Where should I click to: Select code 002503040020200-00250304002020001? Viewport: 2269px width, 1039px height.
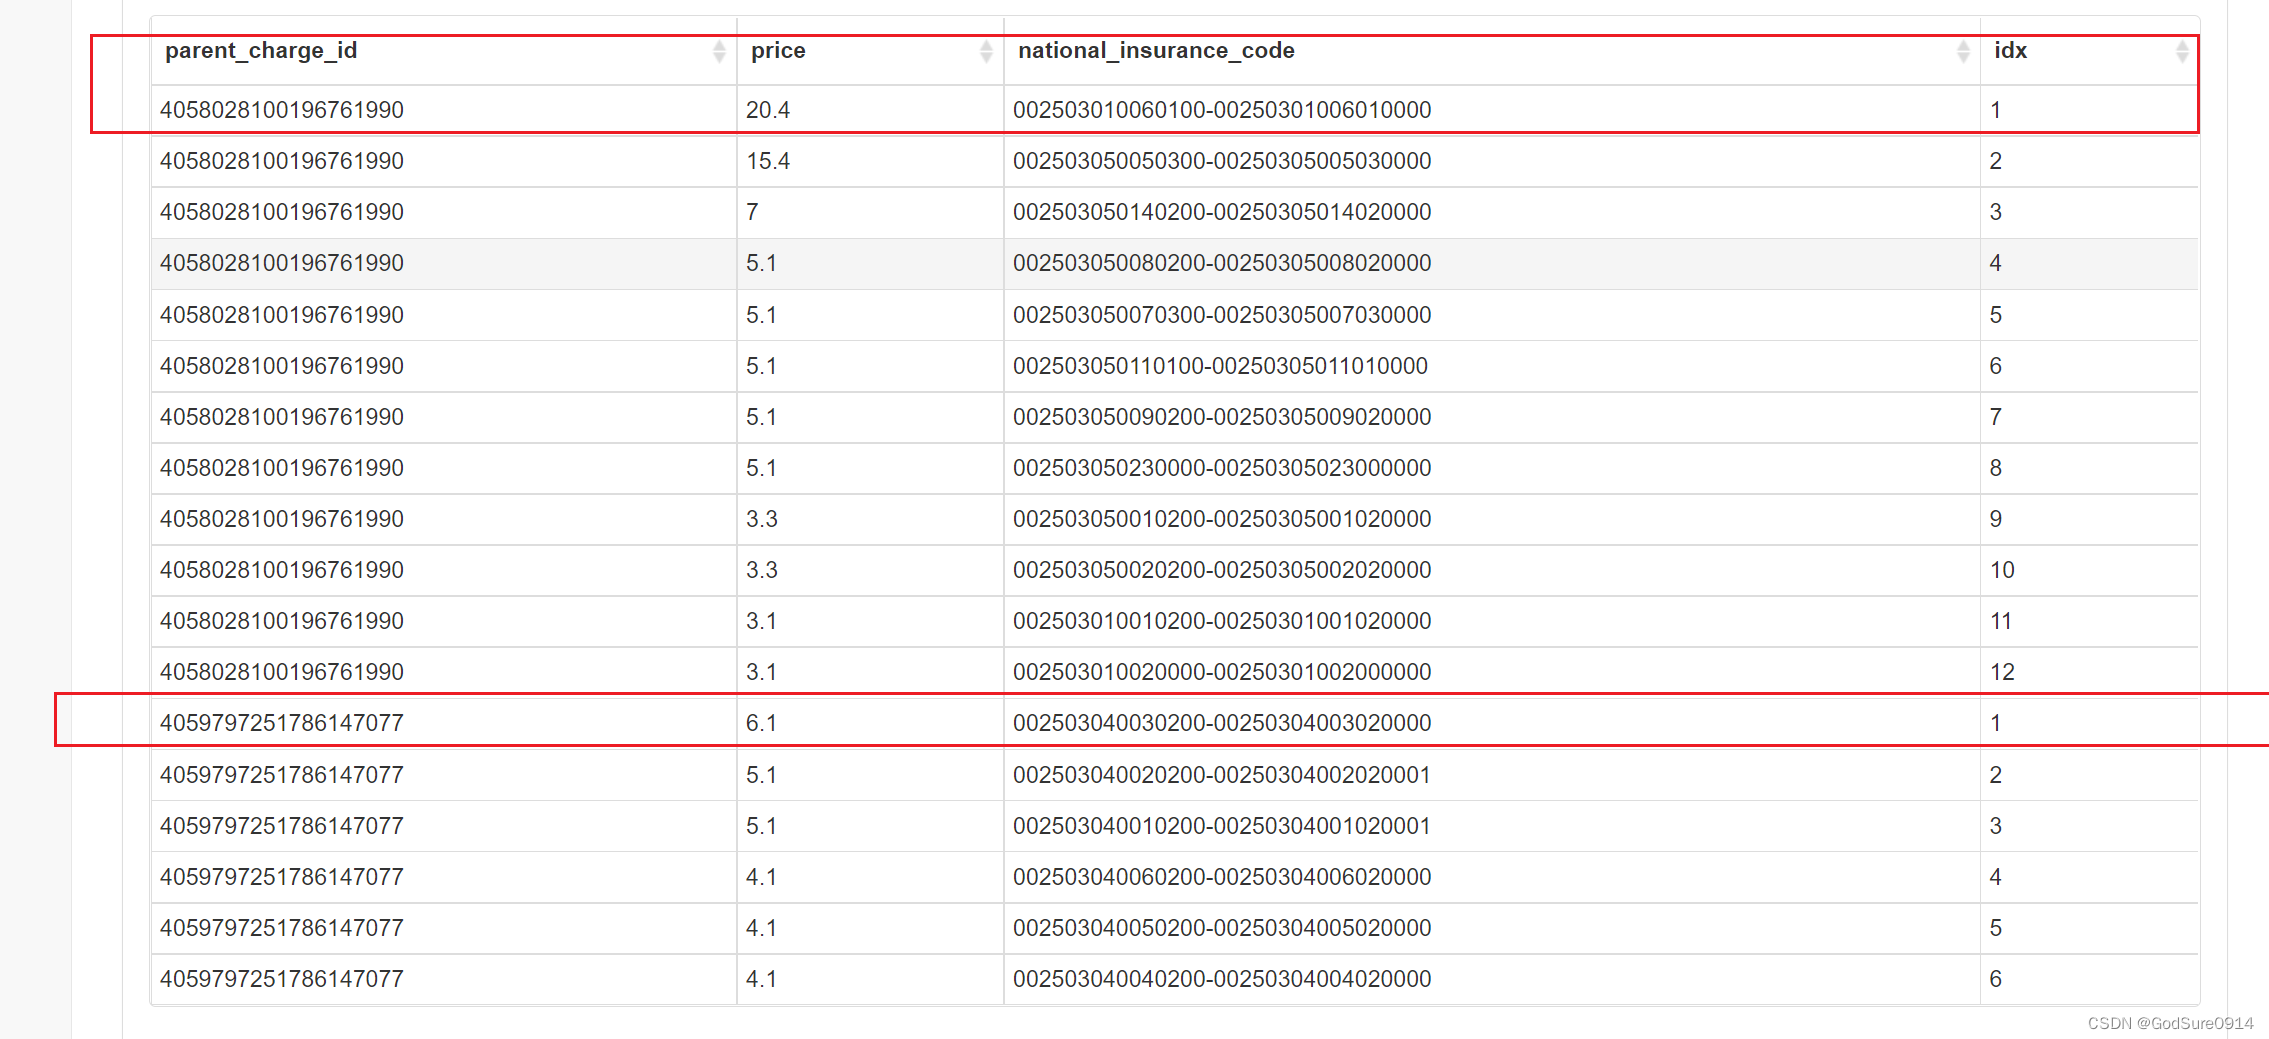(x=1222, y=775)
